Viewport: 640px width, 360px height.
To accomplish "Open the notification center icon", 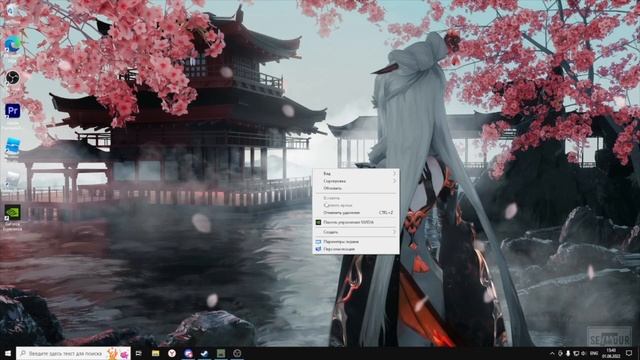I will 629,353.
